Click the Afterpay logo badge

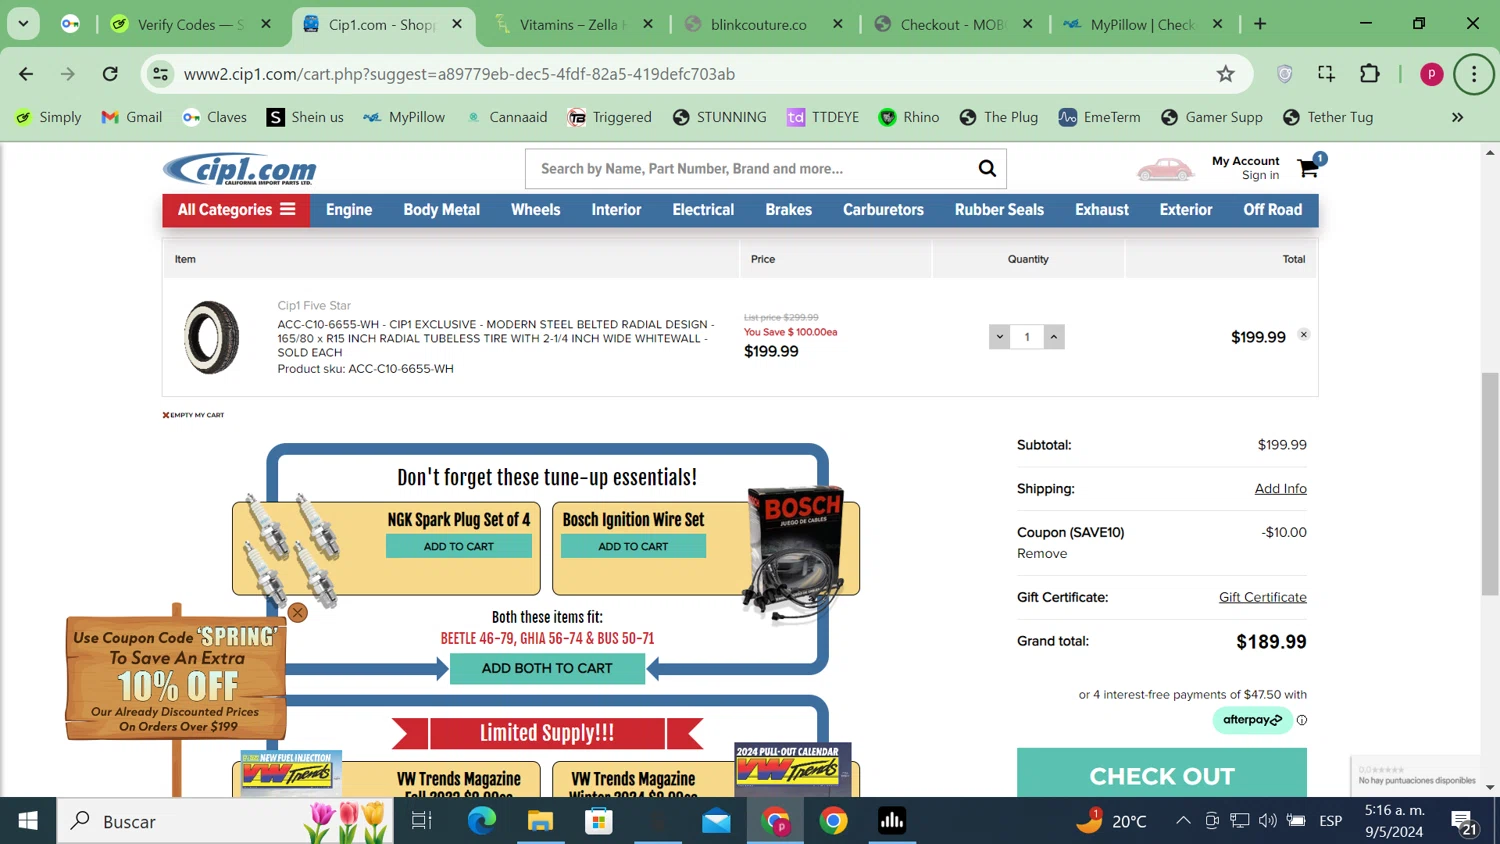point(1252,720)
